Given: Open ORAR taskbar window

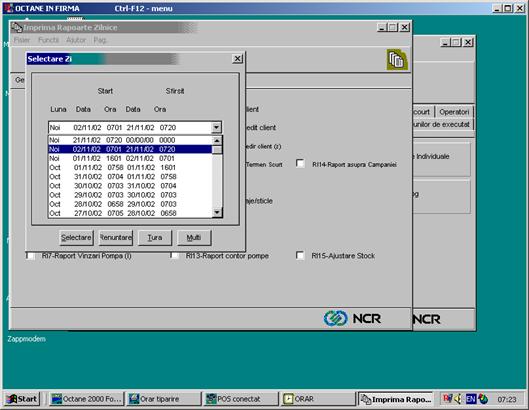Looking at the screenshot, I should click(318, 399).
